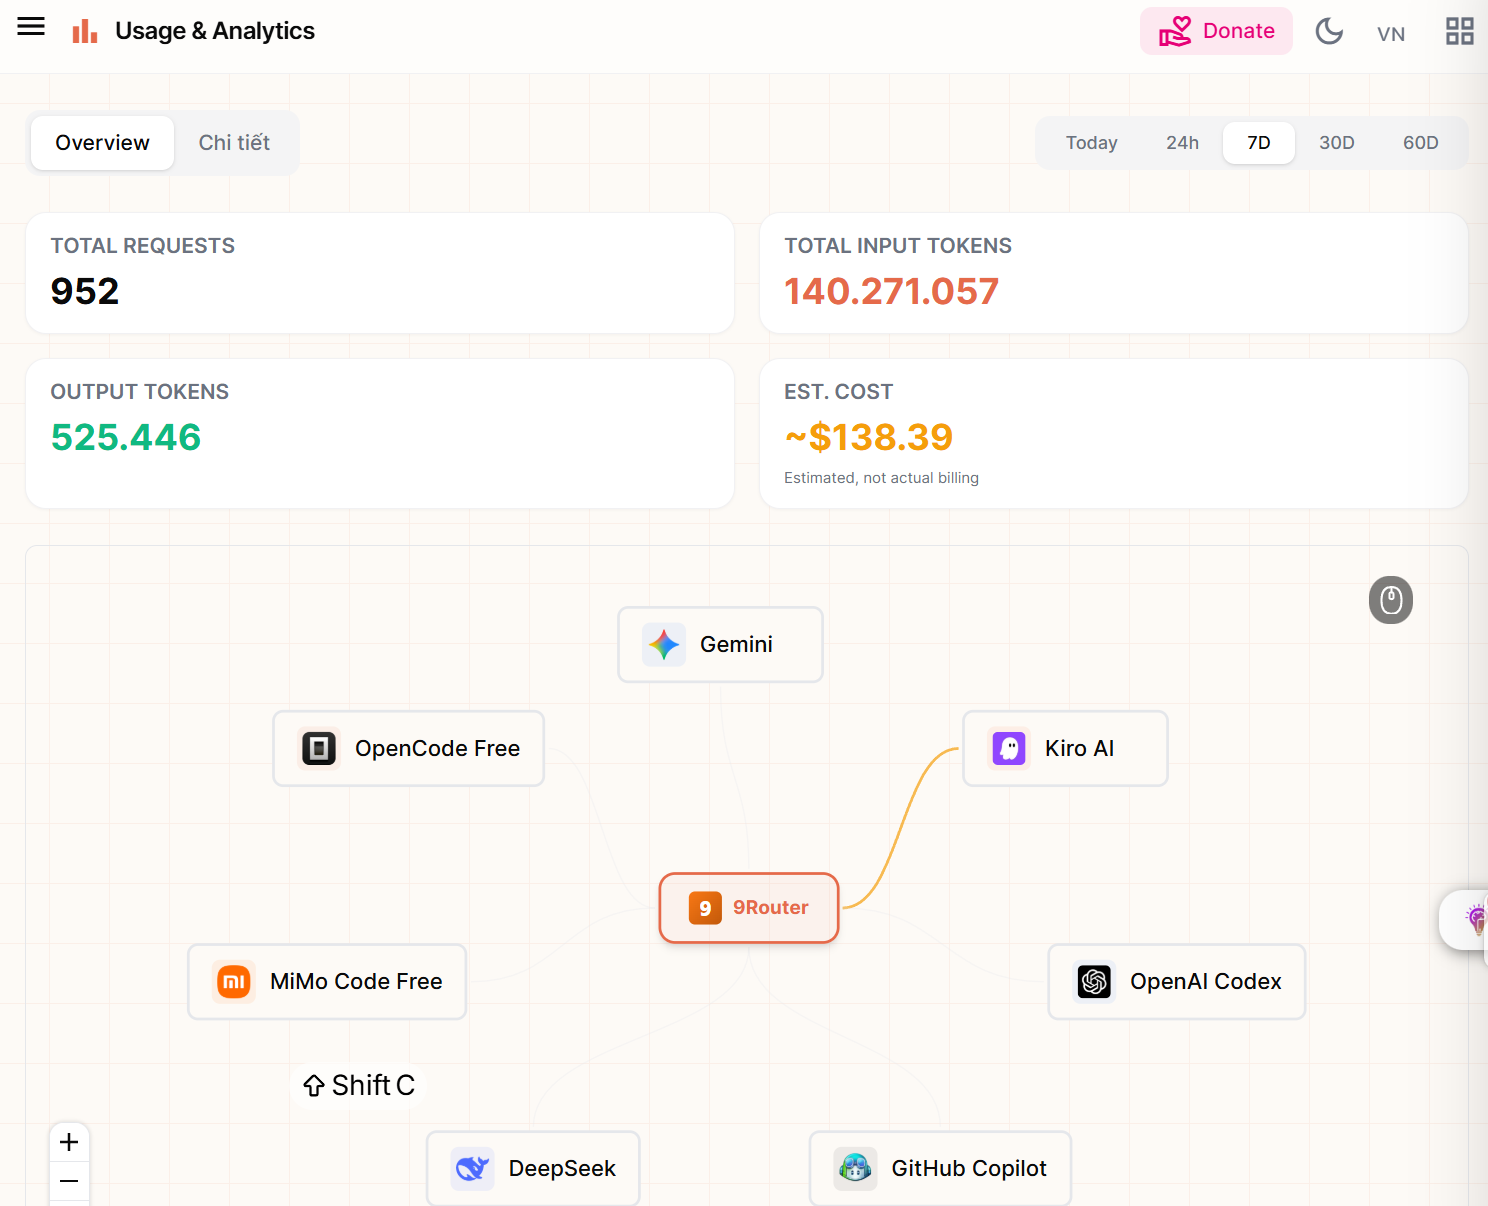The image size is (1488, 1206).
Task: Click the GitHub Copilot icon
Action: [x=855, y=1169]
